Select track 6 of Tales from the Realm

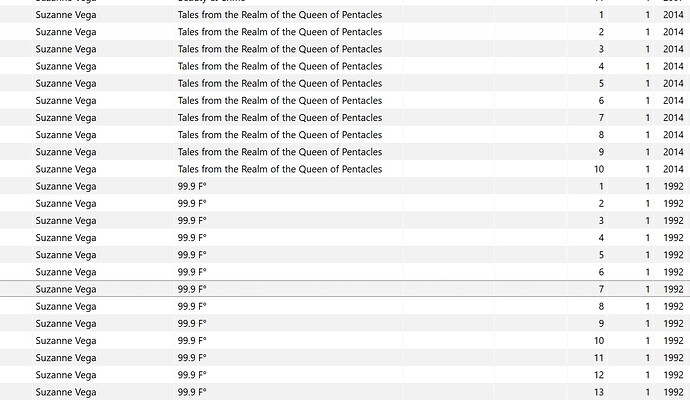(345, 100)
